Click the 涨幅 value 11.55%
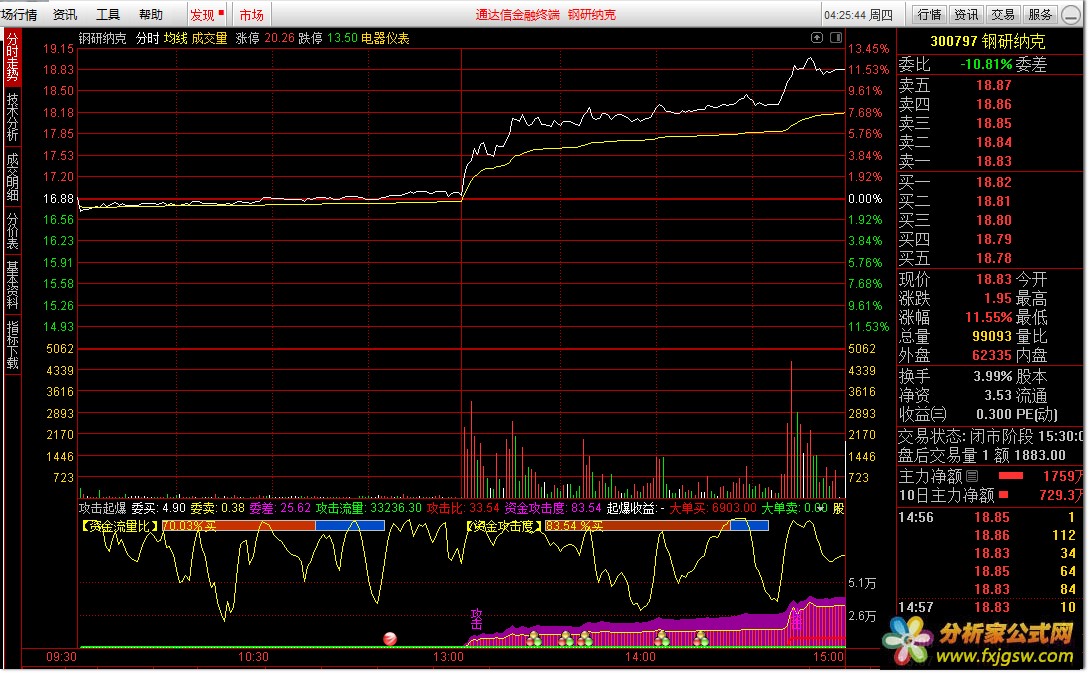The height and width of the screenshot is (673, 1090). (x=988, y=317)
